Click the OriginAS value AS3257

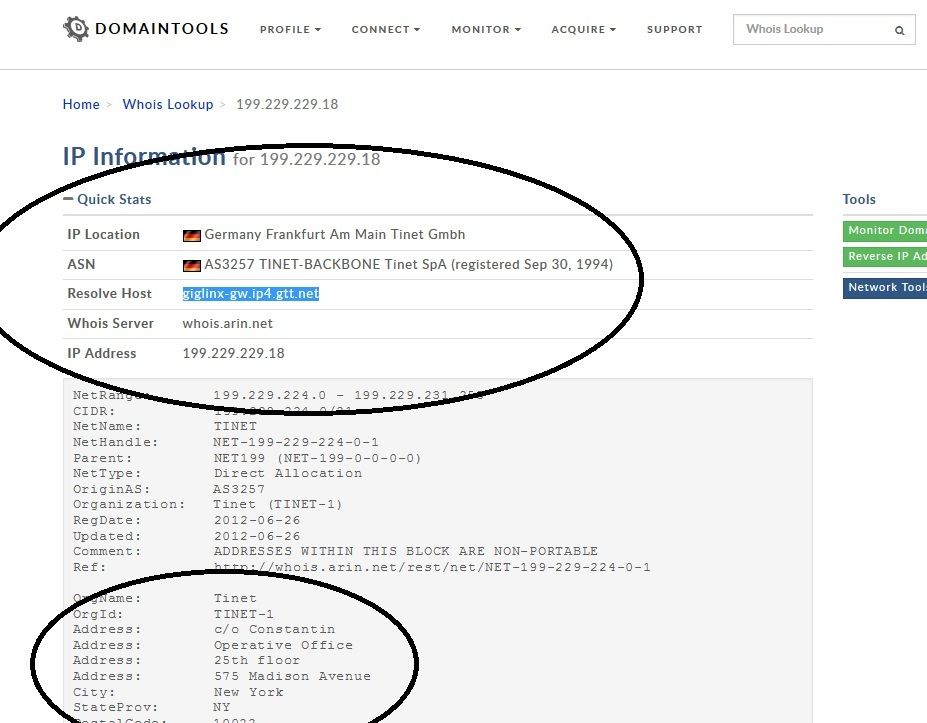click(x=239, y=489)
